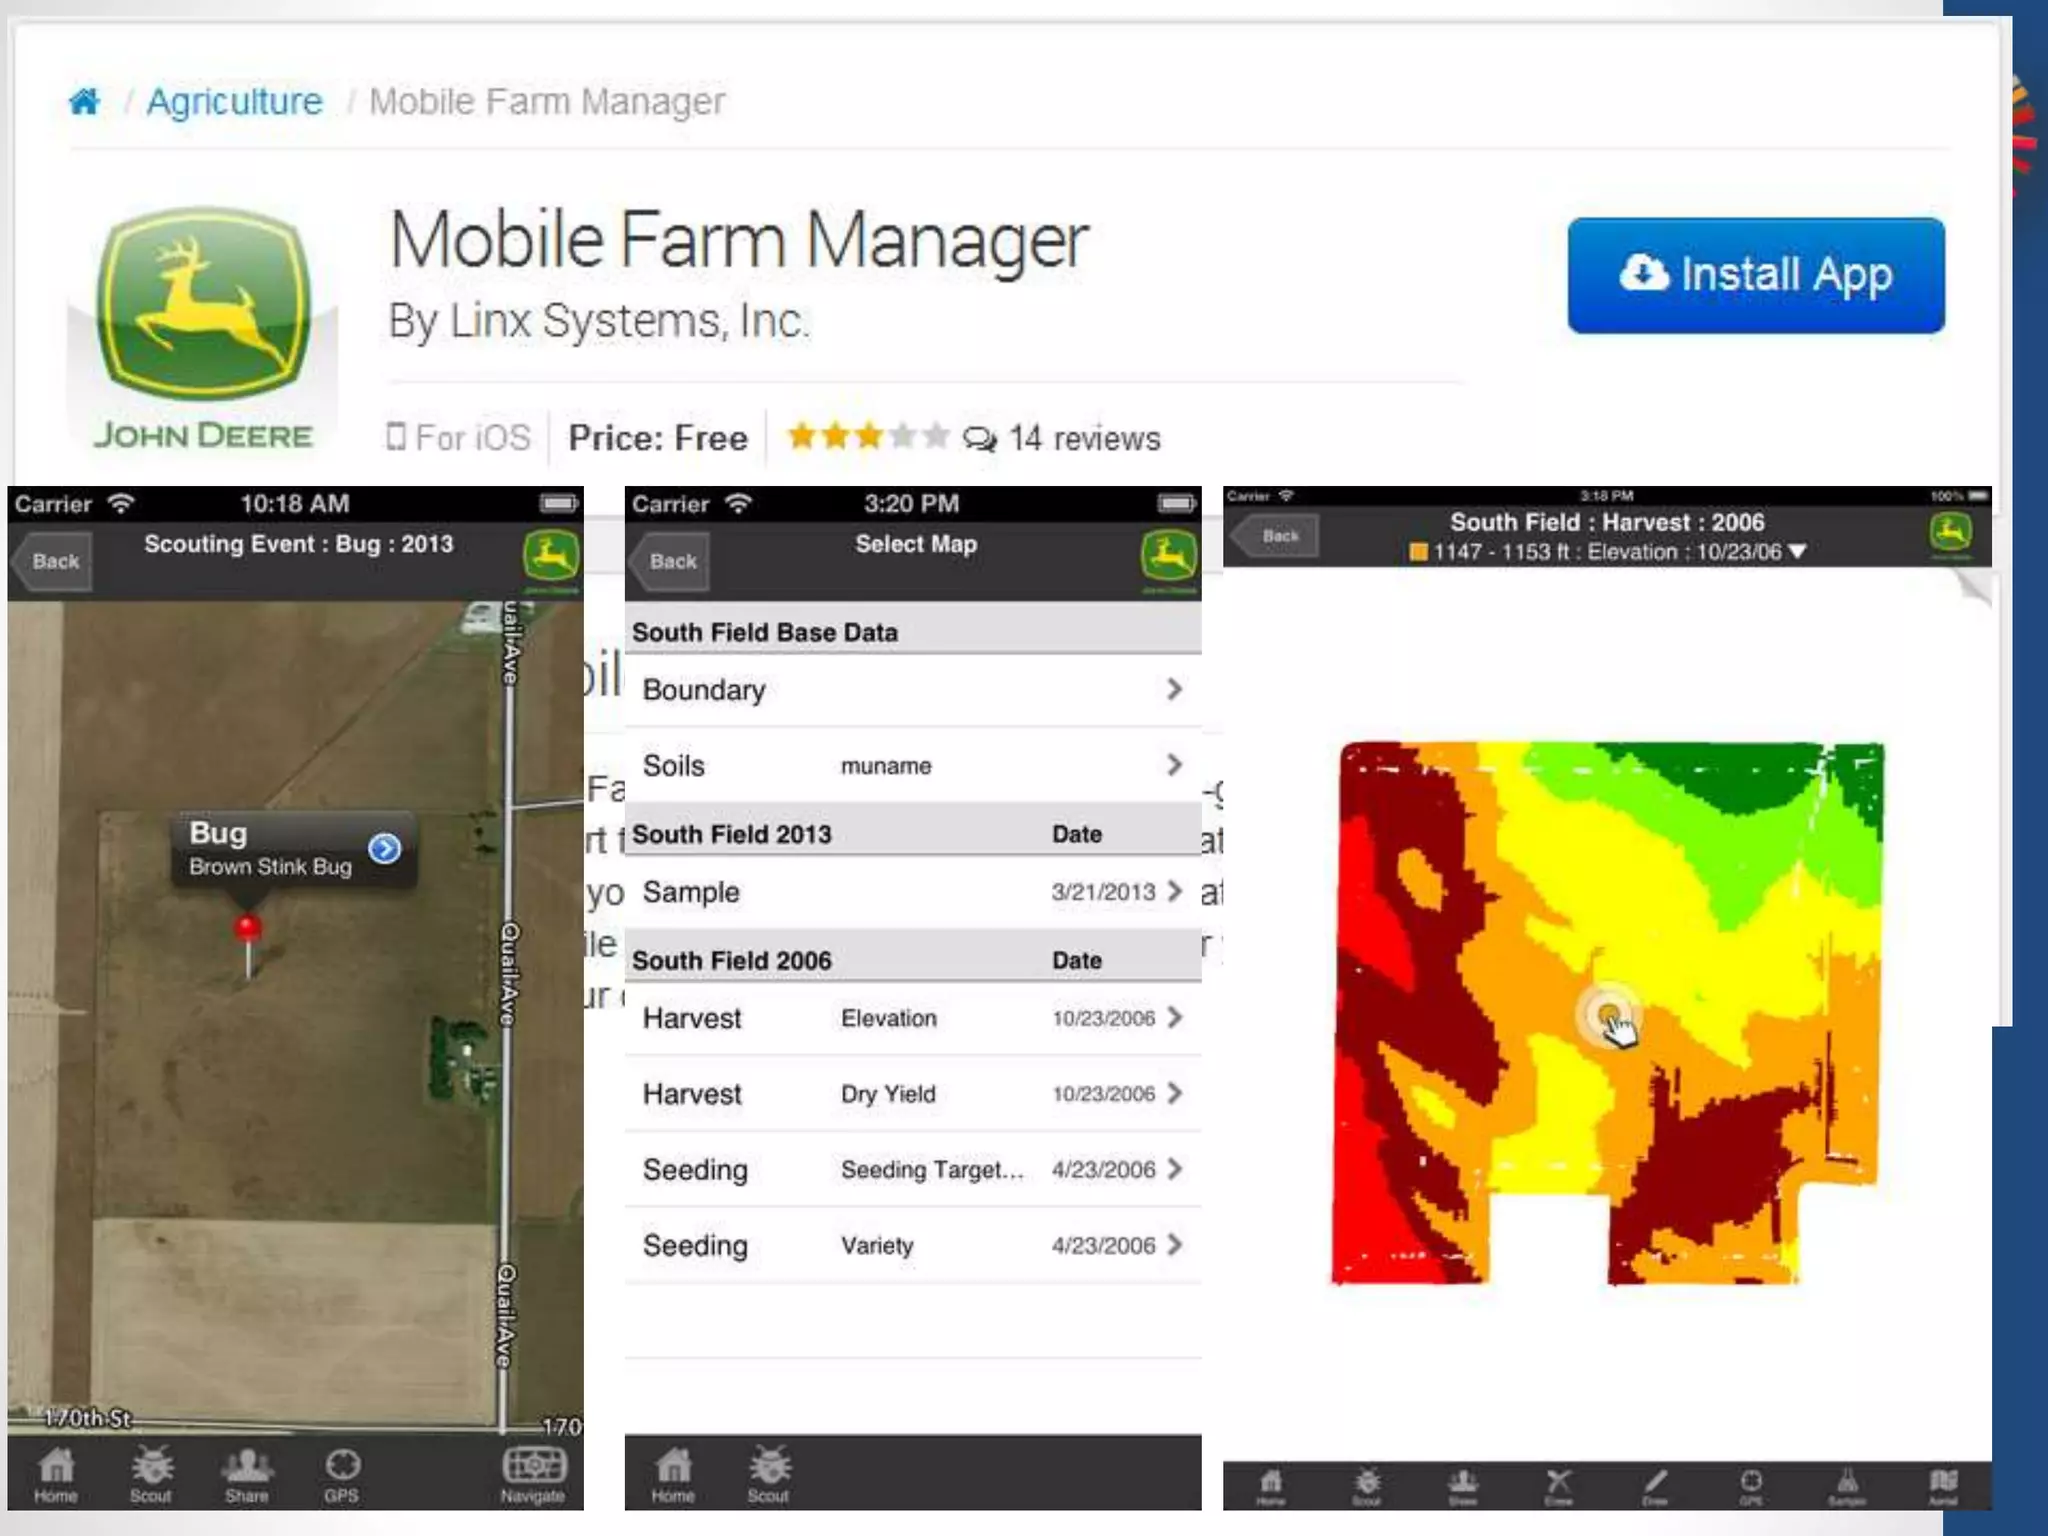
Task: Expand the Boundary row chevron
Action: 1174,689
